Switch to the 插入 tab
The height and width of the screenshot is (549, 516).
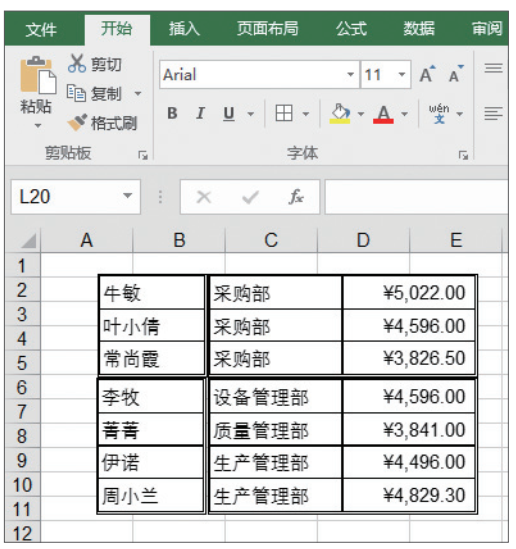pos(184,29)
